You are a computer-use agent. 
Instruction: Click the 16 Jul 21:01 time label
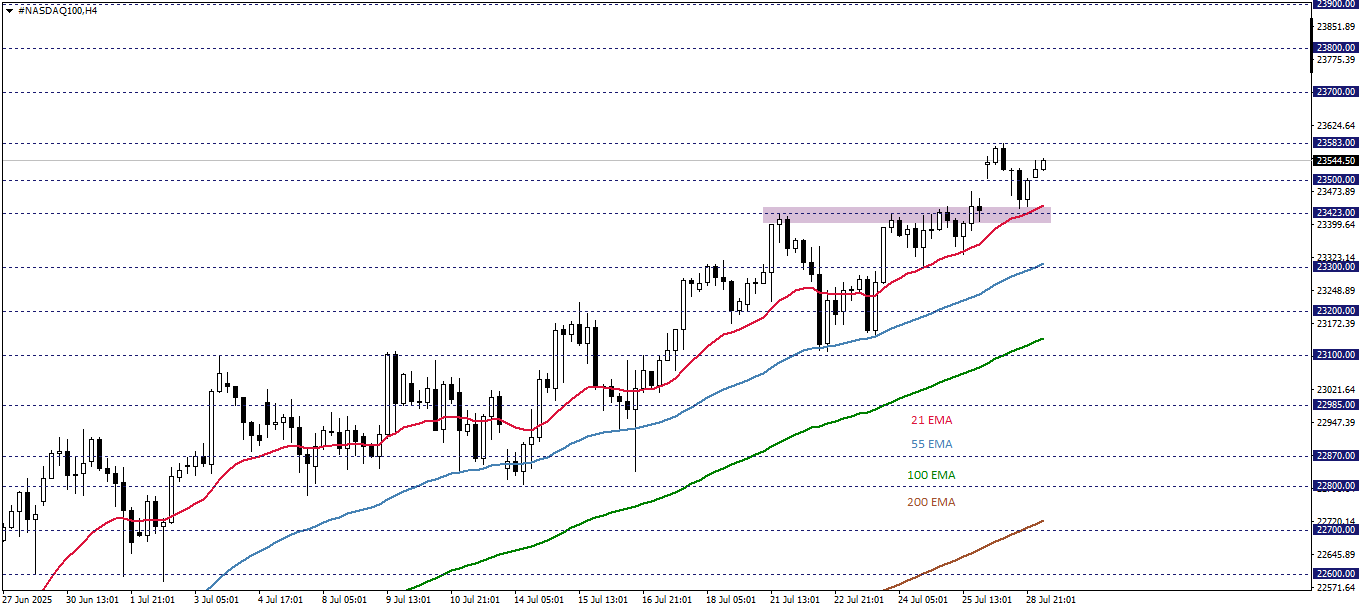(667, 601)
